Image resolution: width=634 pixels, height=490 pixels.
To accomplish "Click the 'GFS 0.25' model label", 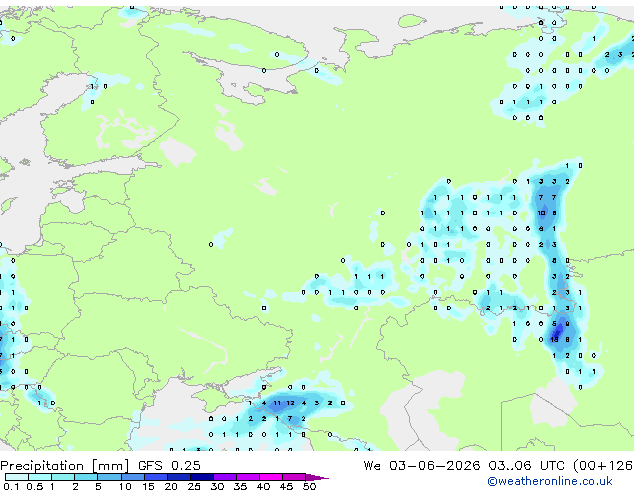I will [x=169, y=466].
